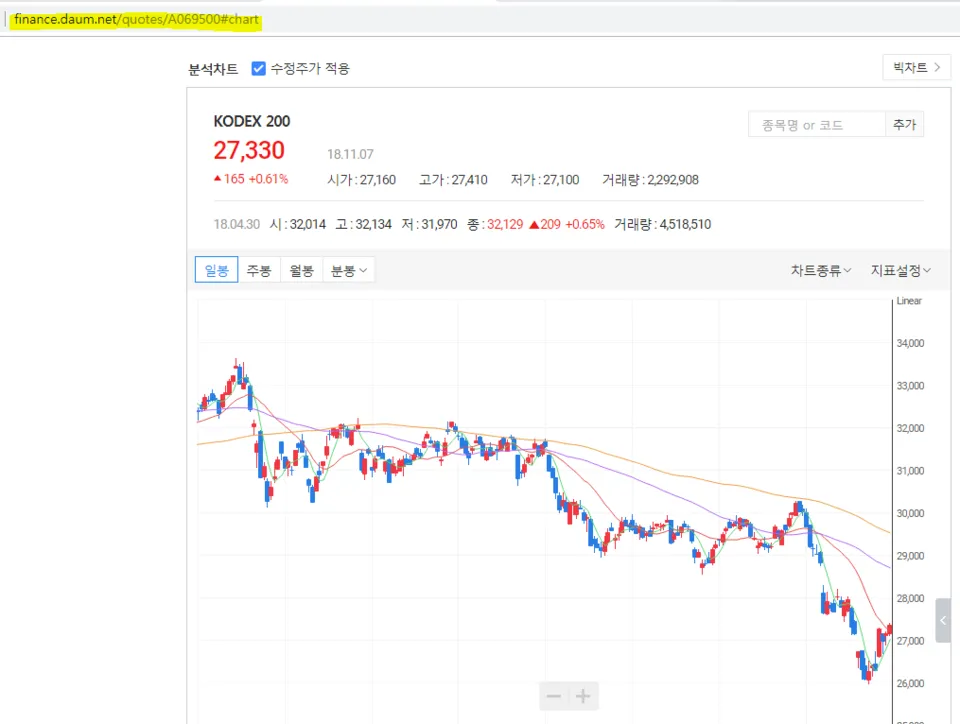Click the 거래량 value 2,292,908
Screen dimensions: 960x724
coord(673,180)
